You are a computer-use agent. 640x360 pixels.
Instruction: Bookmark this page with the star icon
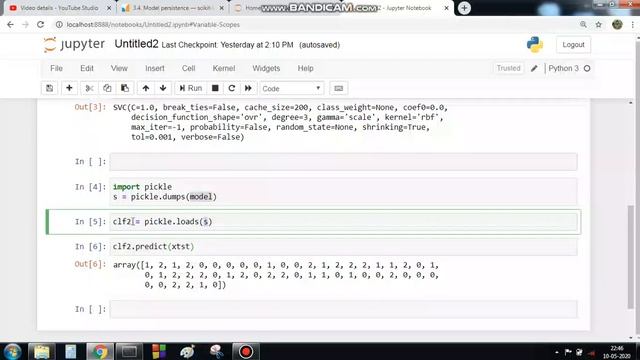(598, 24)
